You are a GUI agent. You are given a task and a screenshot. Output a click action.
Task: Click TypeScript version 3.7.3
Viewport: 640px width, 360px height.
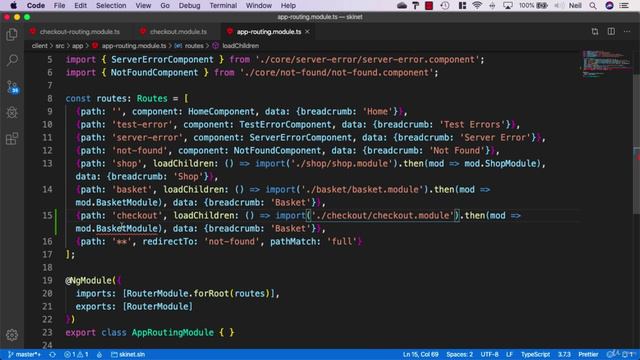[564, 354]
